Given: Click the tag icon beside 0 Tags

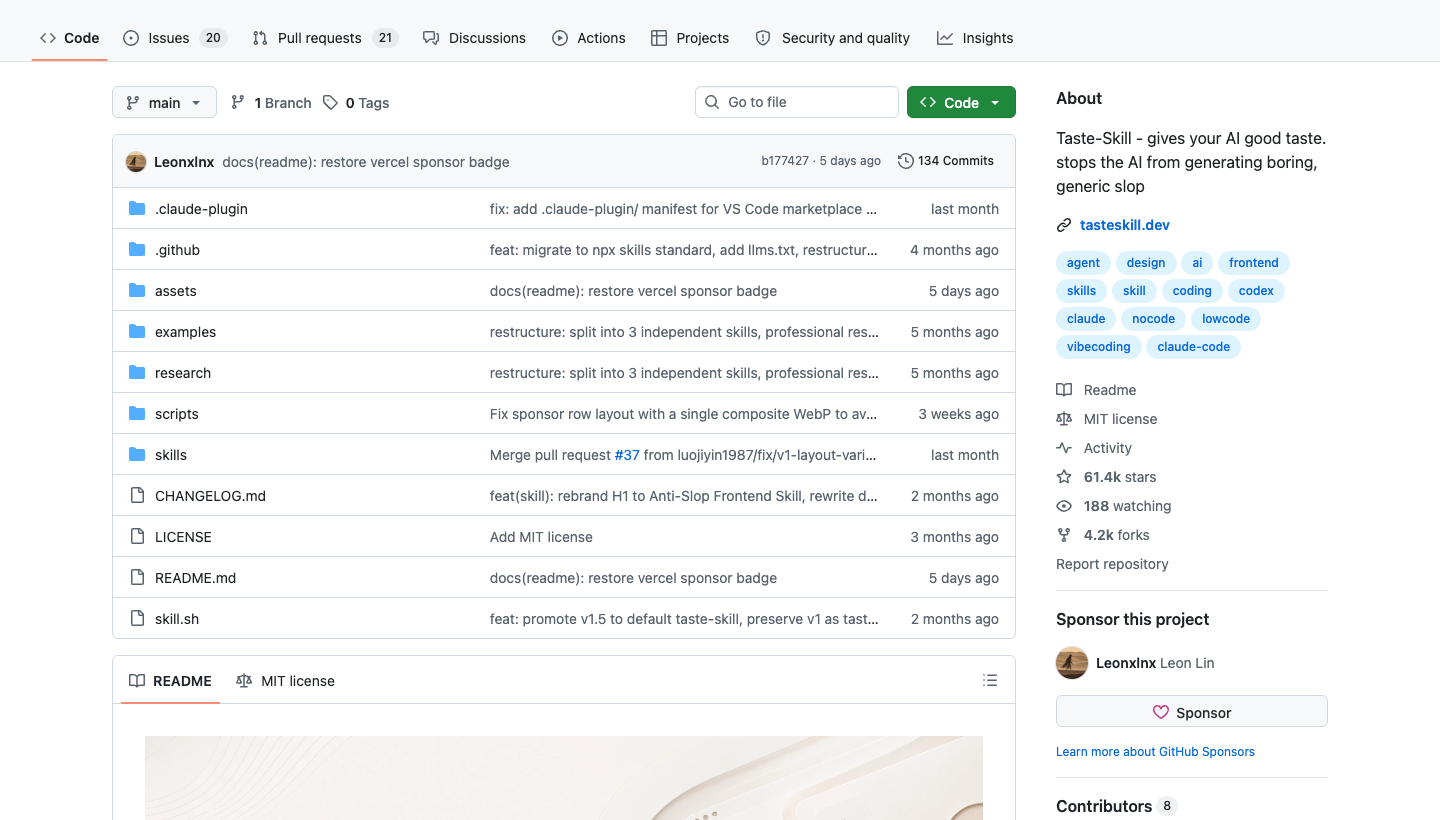Looking at the screenshot, I should point(330,103).
